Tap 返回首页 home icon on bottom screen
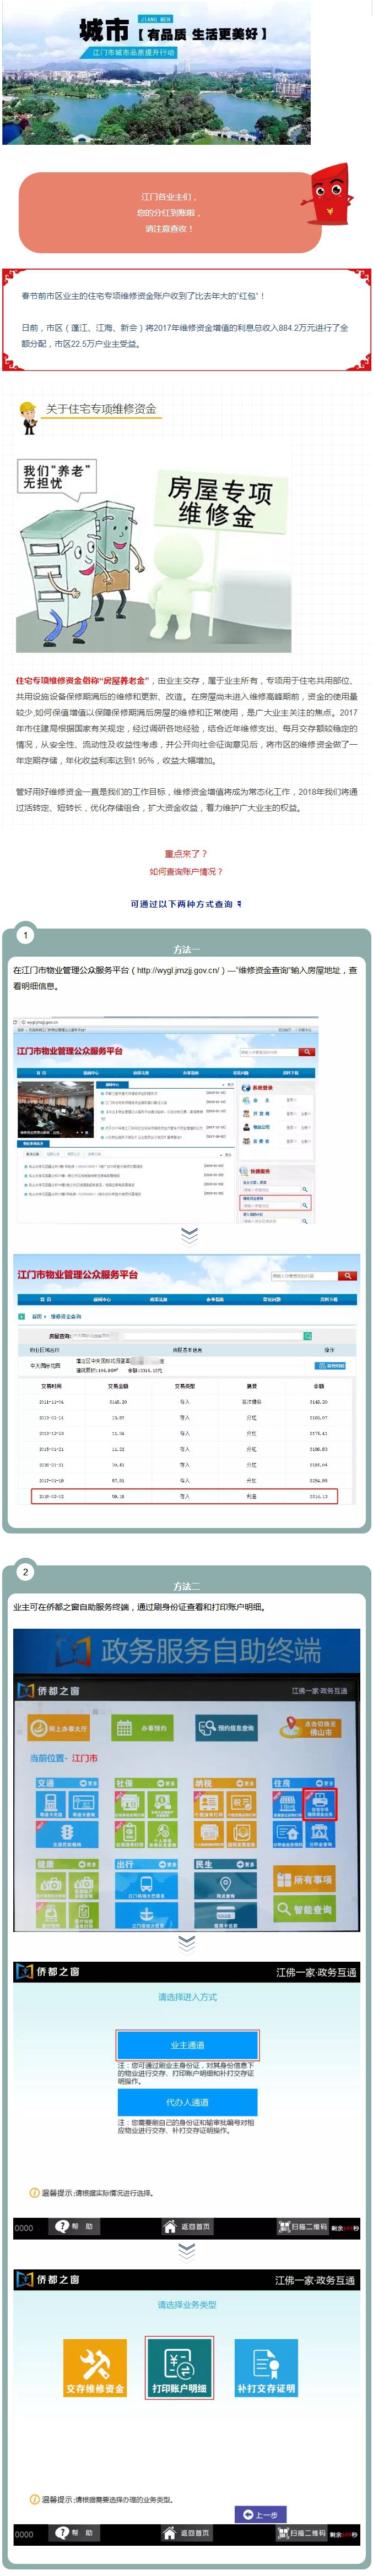The width and height of the screenshot is (373, 2576). (187, 2533)
